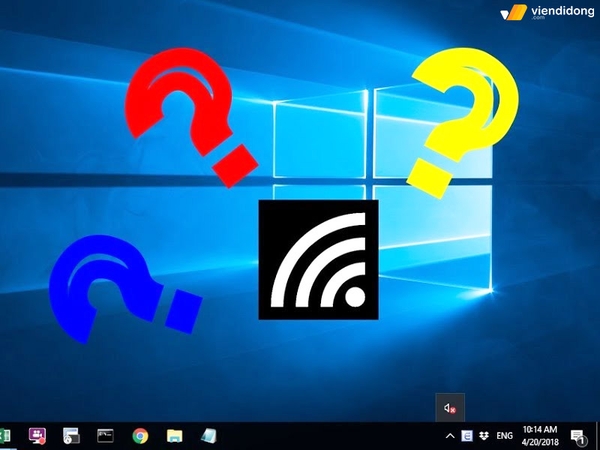600x450 pixels.
Task: Click the muted volume icon in tray overflow
Action: (450, 408)
